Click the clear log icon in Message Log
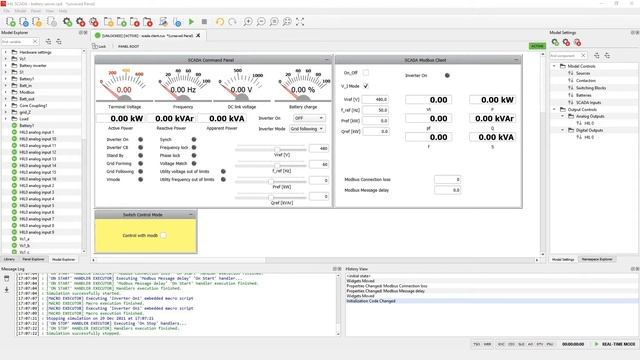The height and width of the screenshot is (360, 640). (7, 279)
